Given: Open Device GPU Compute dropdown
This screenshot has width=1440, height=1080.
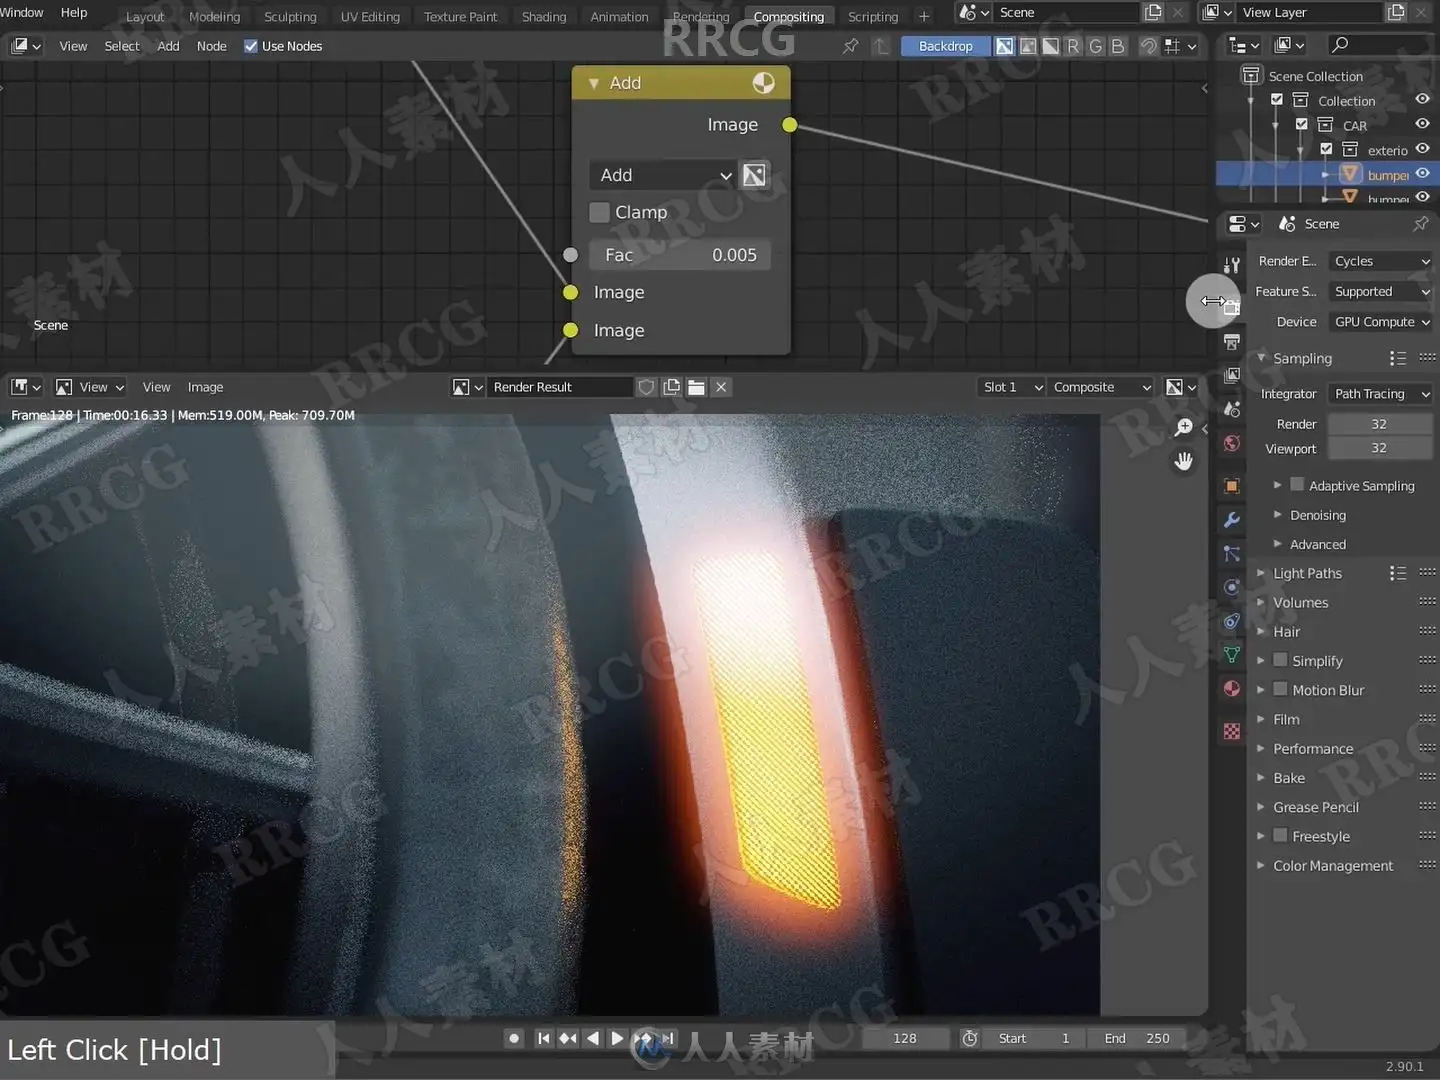Looking at the screenshot, I should 1381,322.
